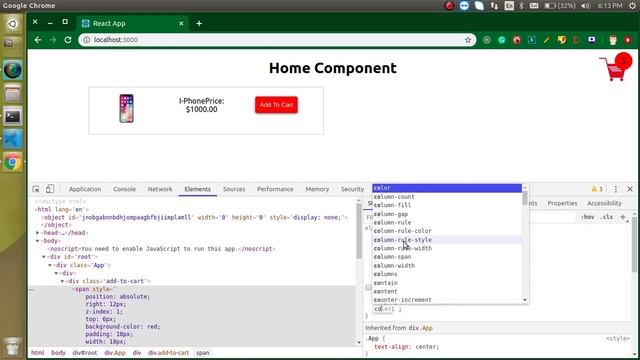Switch to the Memory tab
This screenshot has height=360, width=640.
pos(317,189)
